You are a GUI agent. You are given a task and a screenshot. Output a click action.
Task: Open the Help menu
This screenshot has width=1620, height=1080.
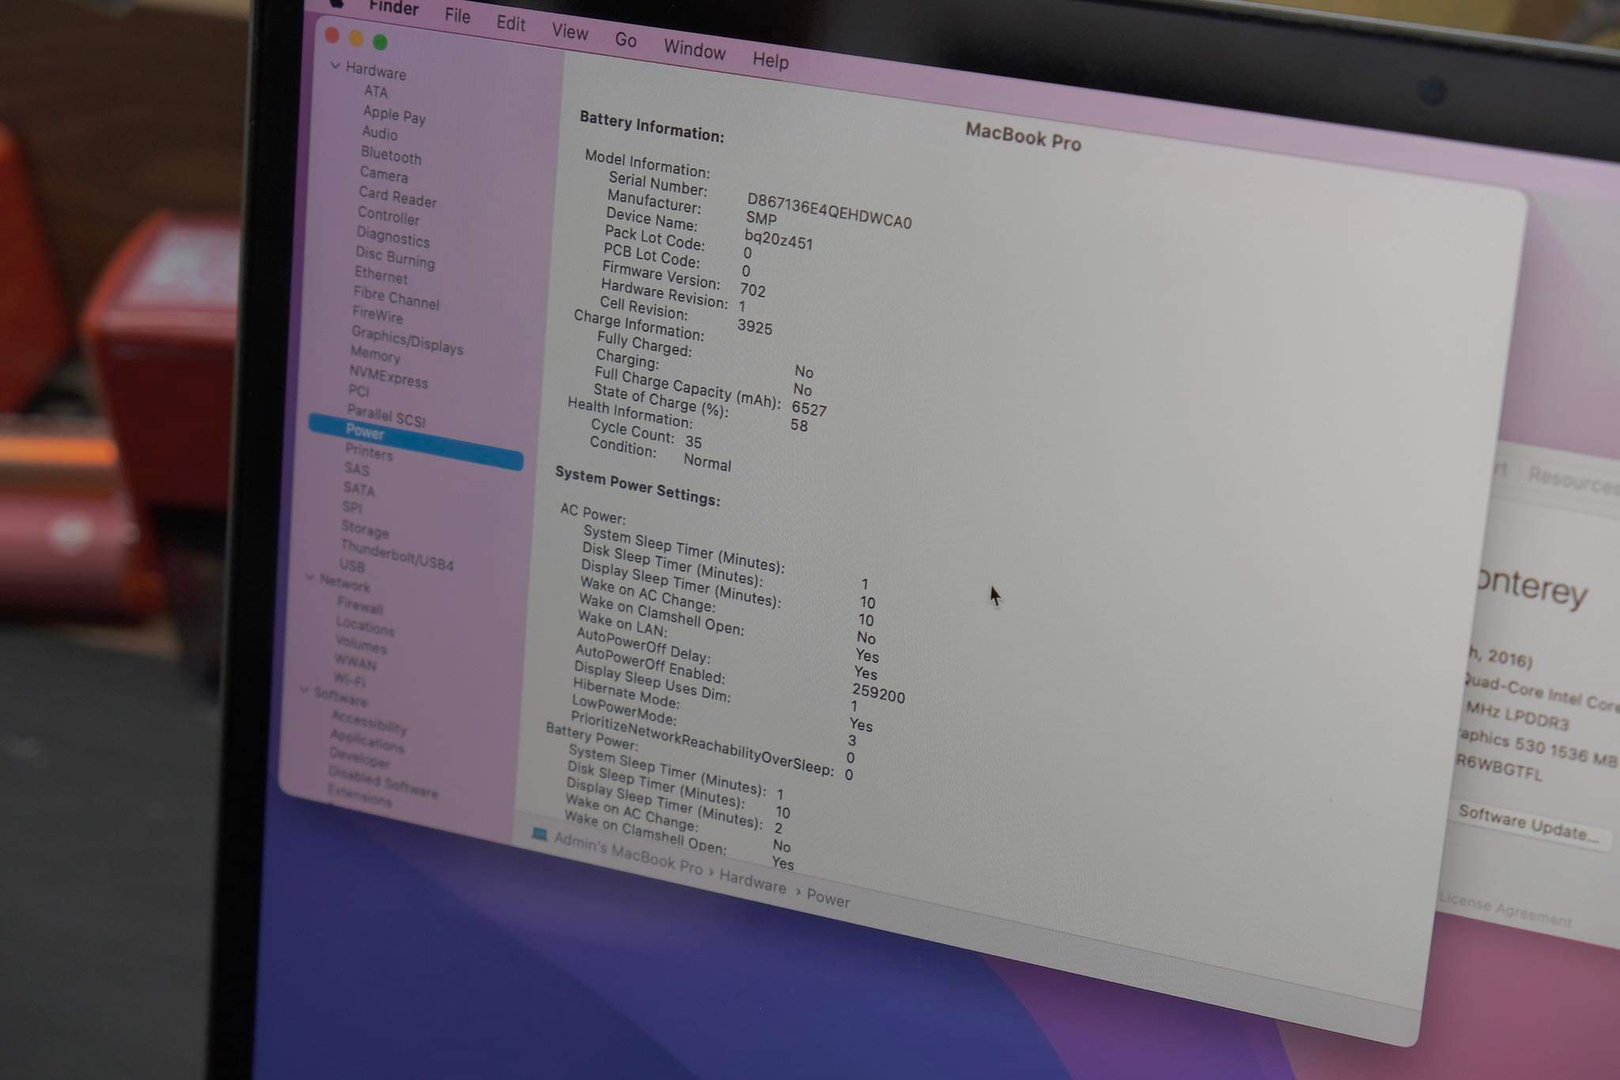click(x=770, y=61)
